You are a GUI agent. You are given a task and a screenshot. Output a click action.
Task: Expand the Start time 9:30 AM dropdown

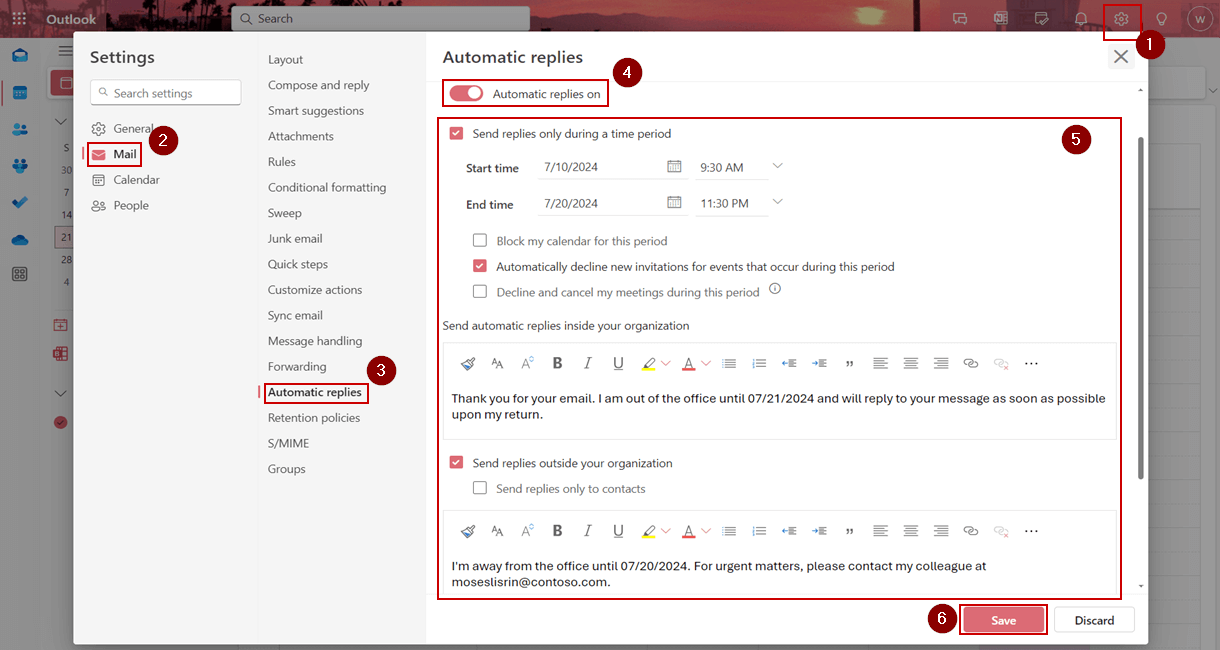pyautogui.click(x=777, y=166)
